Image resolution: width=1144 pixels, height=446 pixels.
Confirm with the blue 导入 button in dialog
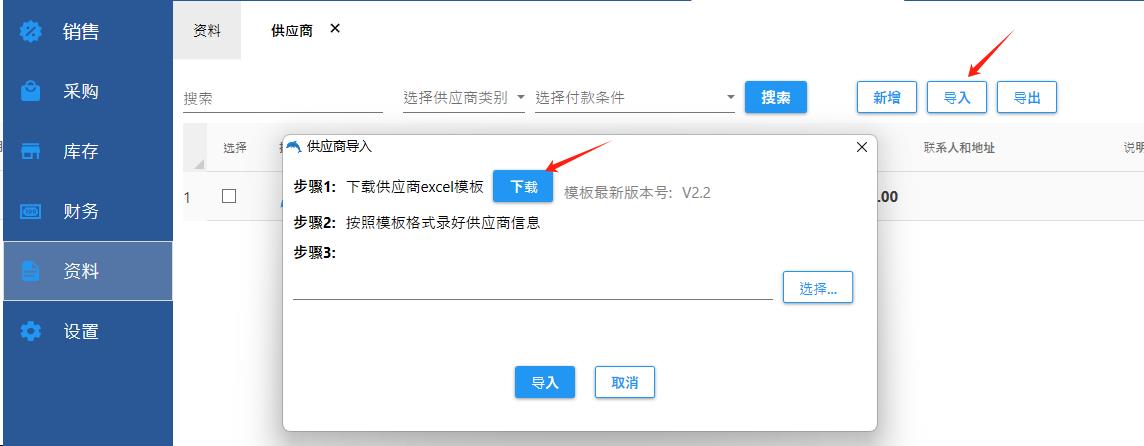coord(545,382)
